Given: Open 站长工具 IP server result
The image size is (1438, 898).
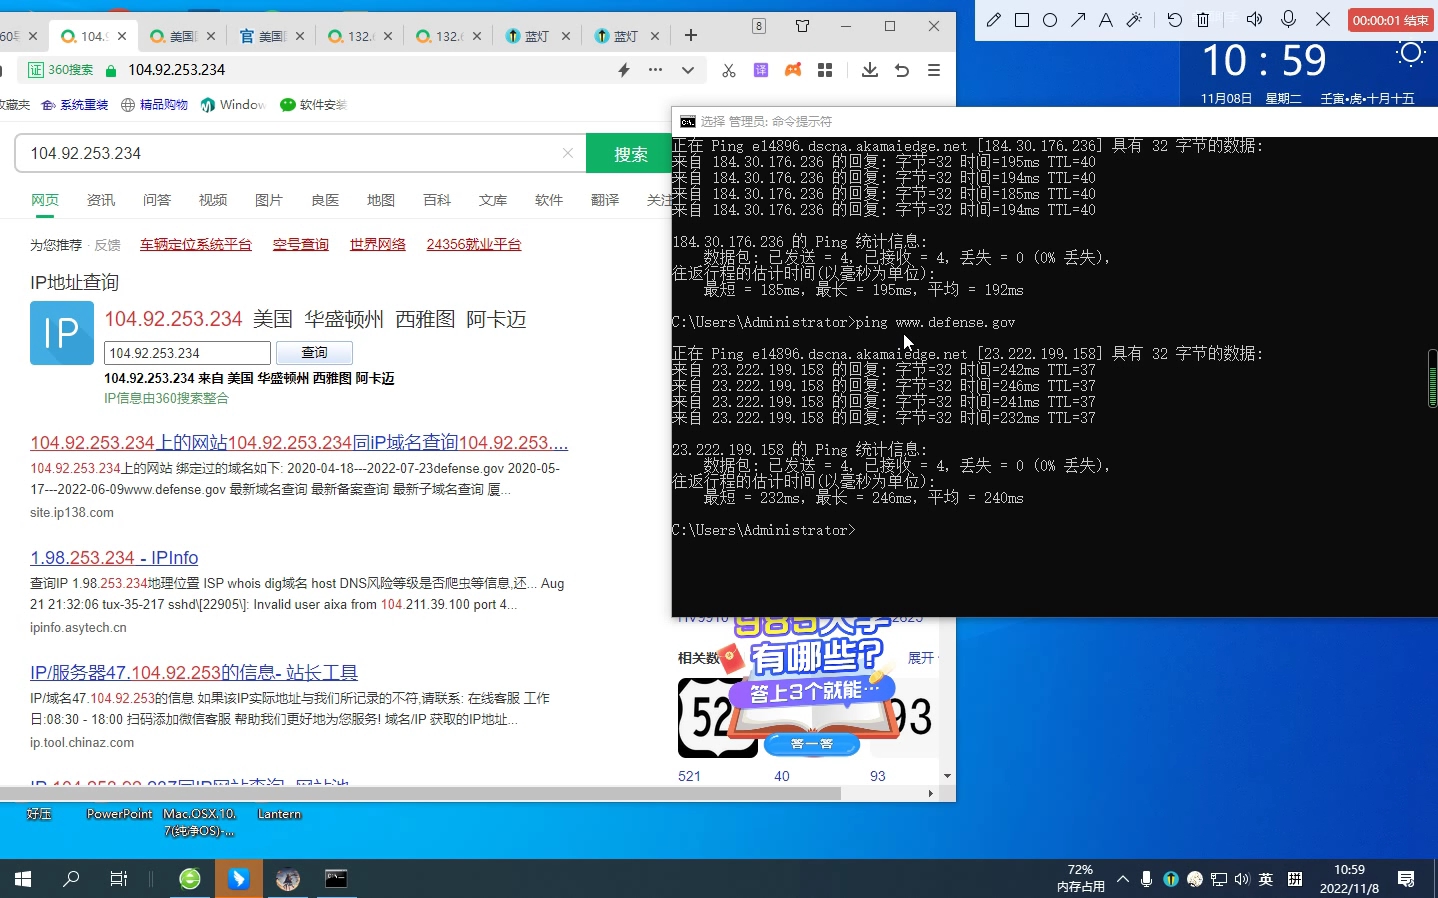Looking at the screenshot, I should click(194, 673).
